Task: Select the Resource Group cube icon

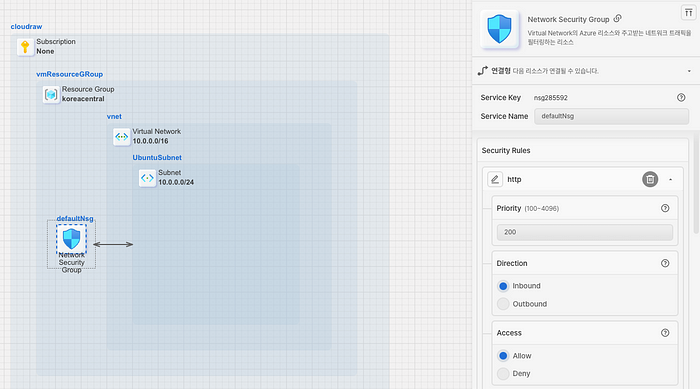Action: [x=51, y=95]
